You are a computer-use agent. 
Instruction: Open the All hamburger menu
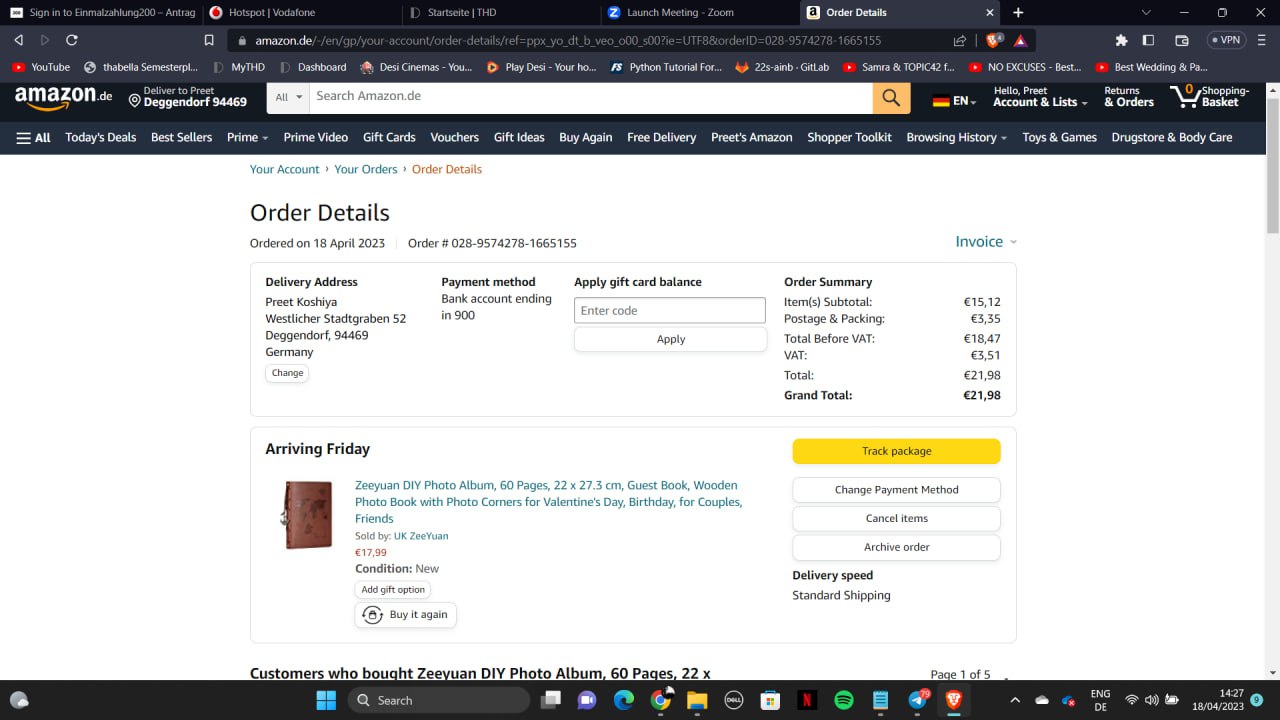pos(33,138)
